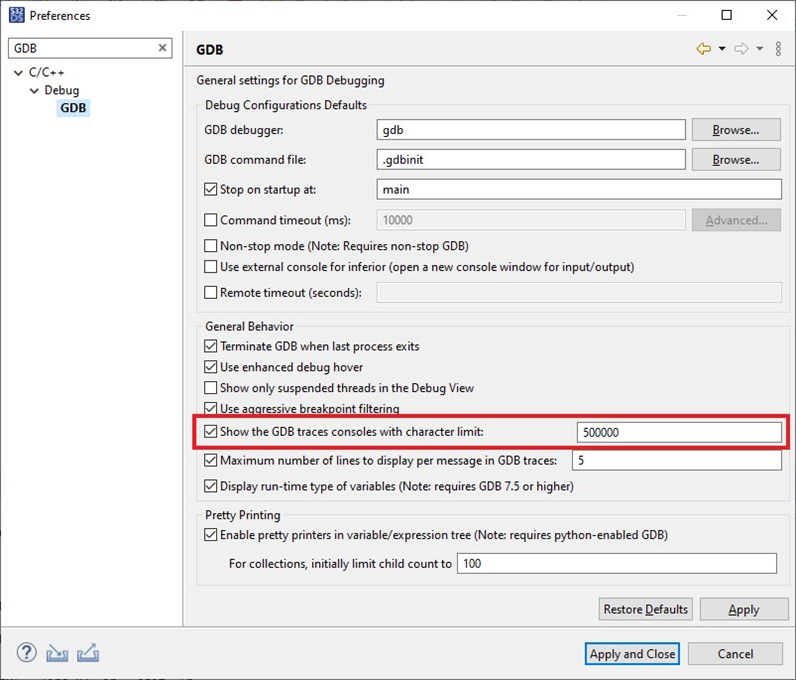Click the forward navigation arrow icon
The image size is (796, 680).
(x=741, y=49)
